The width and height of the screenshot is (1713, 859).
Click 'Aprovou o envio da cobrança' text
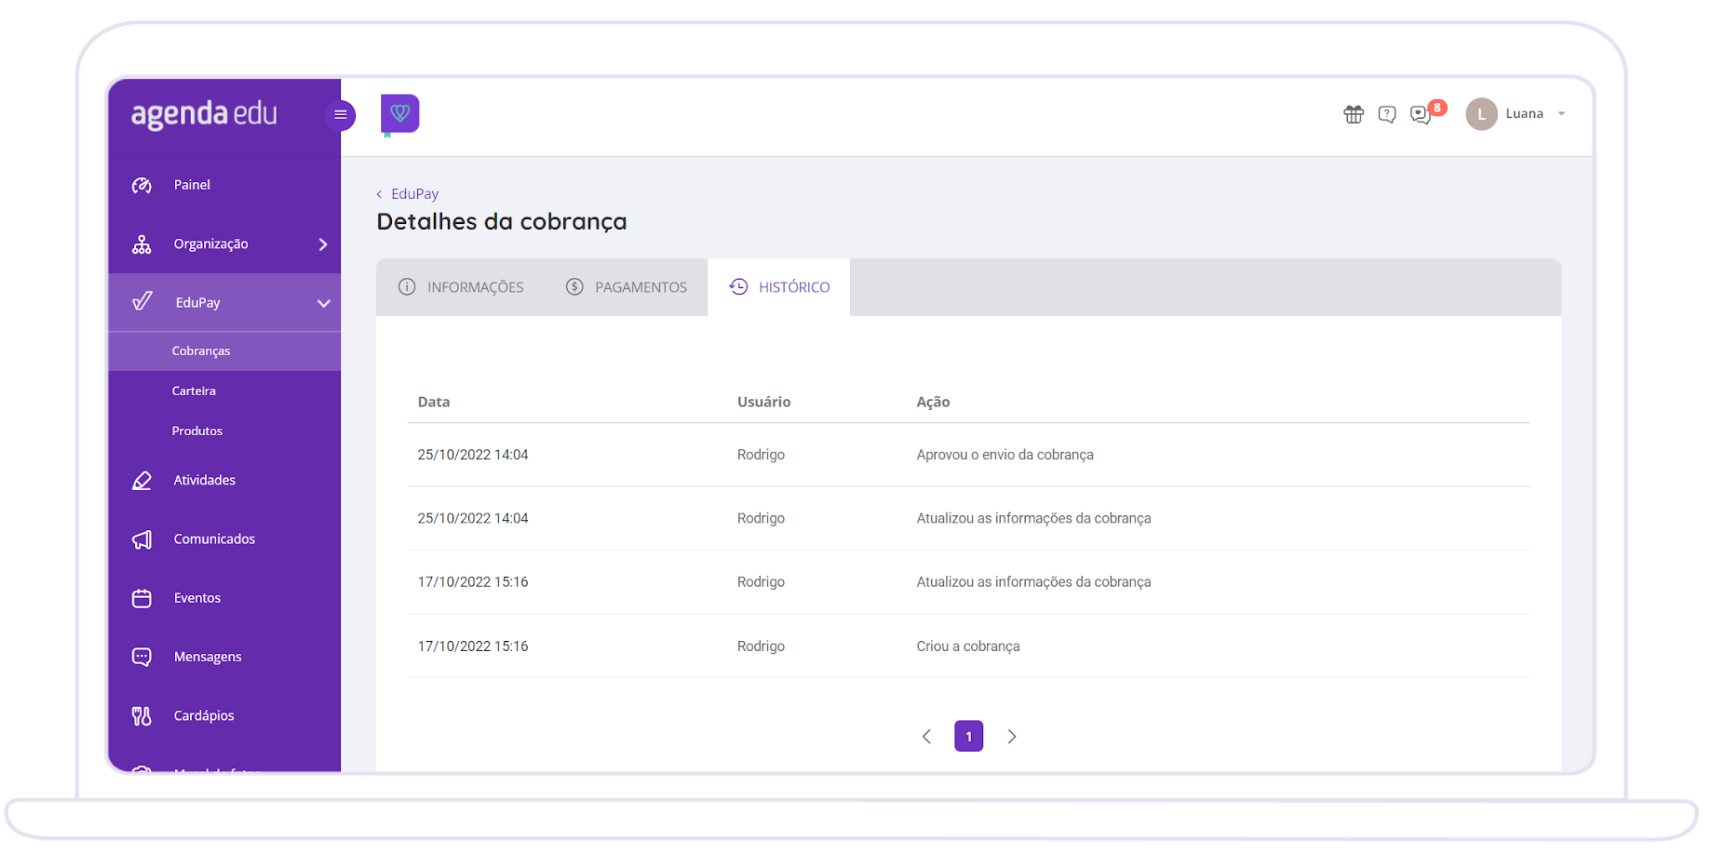coord(1005,455)
